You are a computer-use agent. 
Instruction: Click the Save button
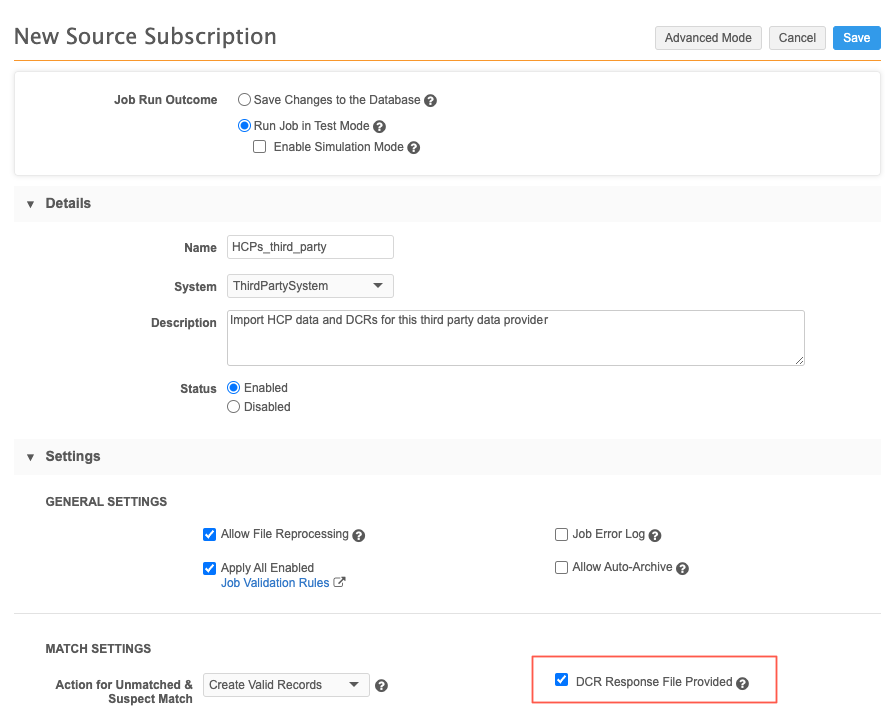[856, 38]
